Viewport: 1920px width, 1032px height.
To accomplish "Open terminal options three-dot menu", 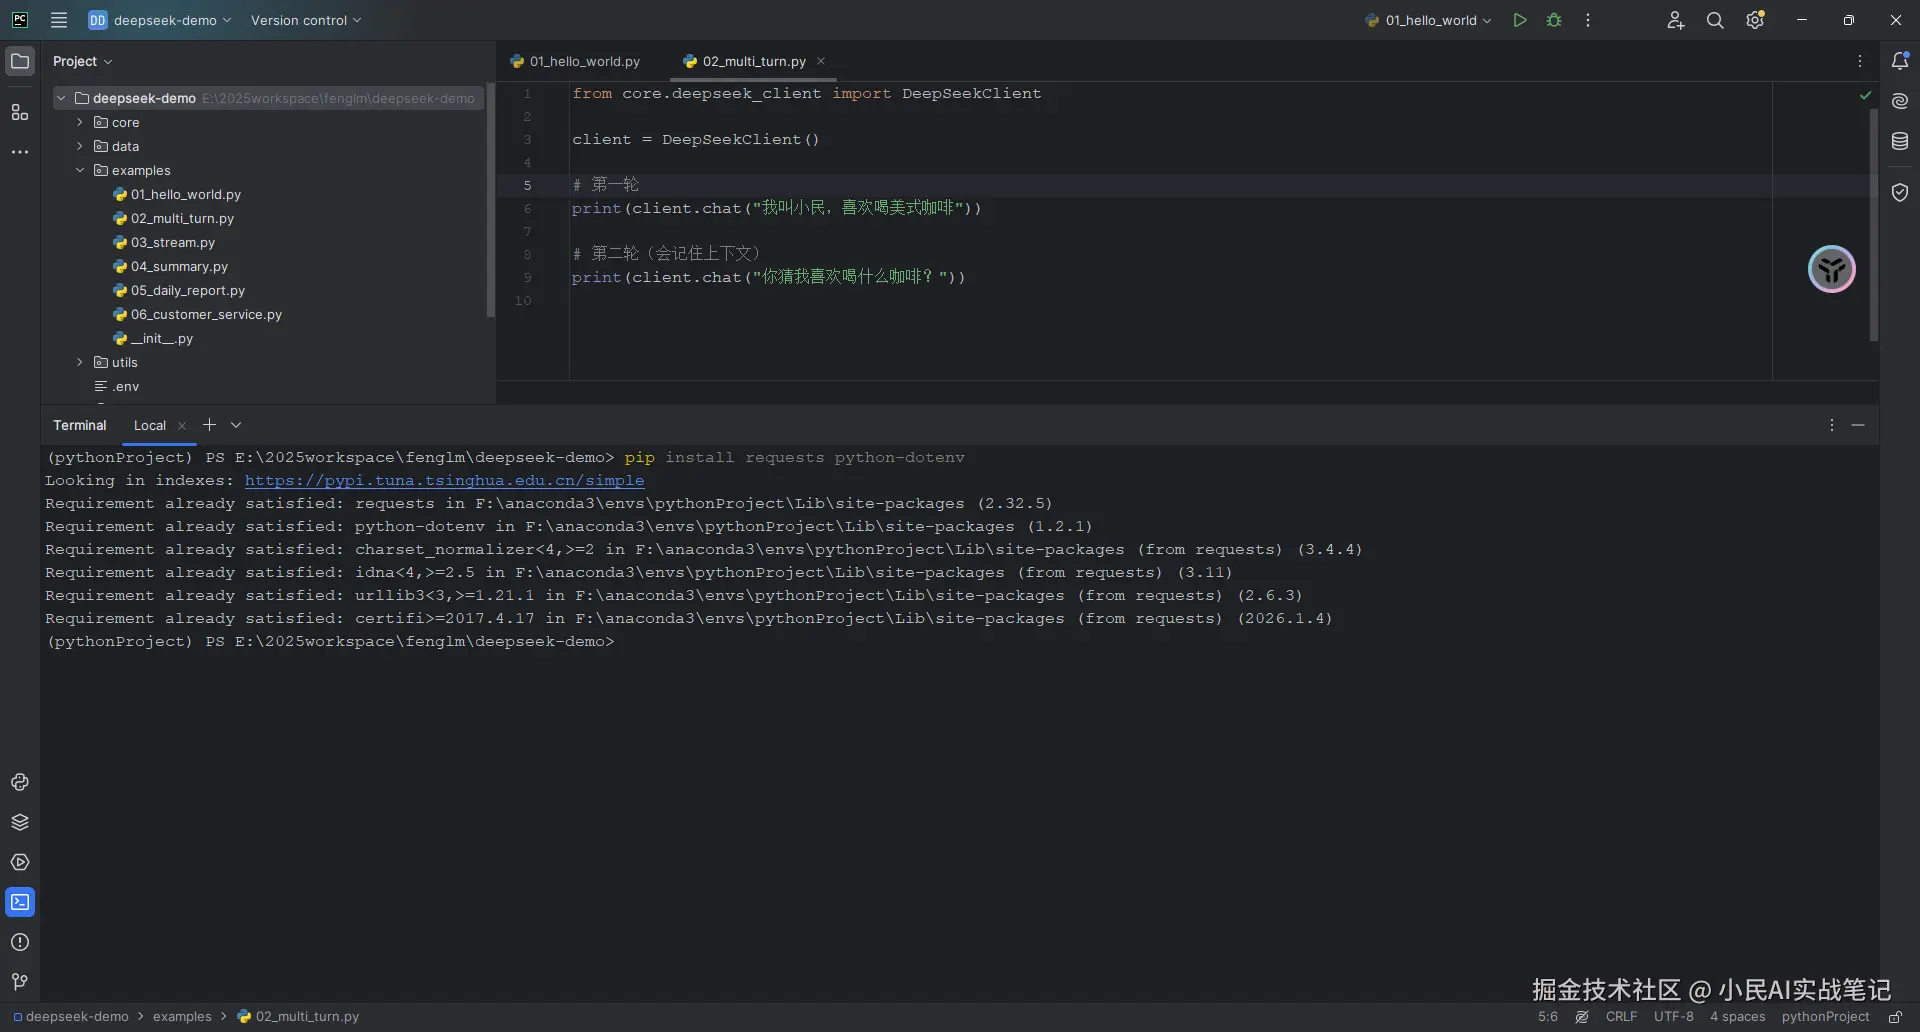I will (x=1832, y=425).
